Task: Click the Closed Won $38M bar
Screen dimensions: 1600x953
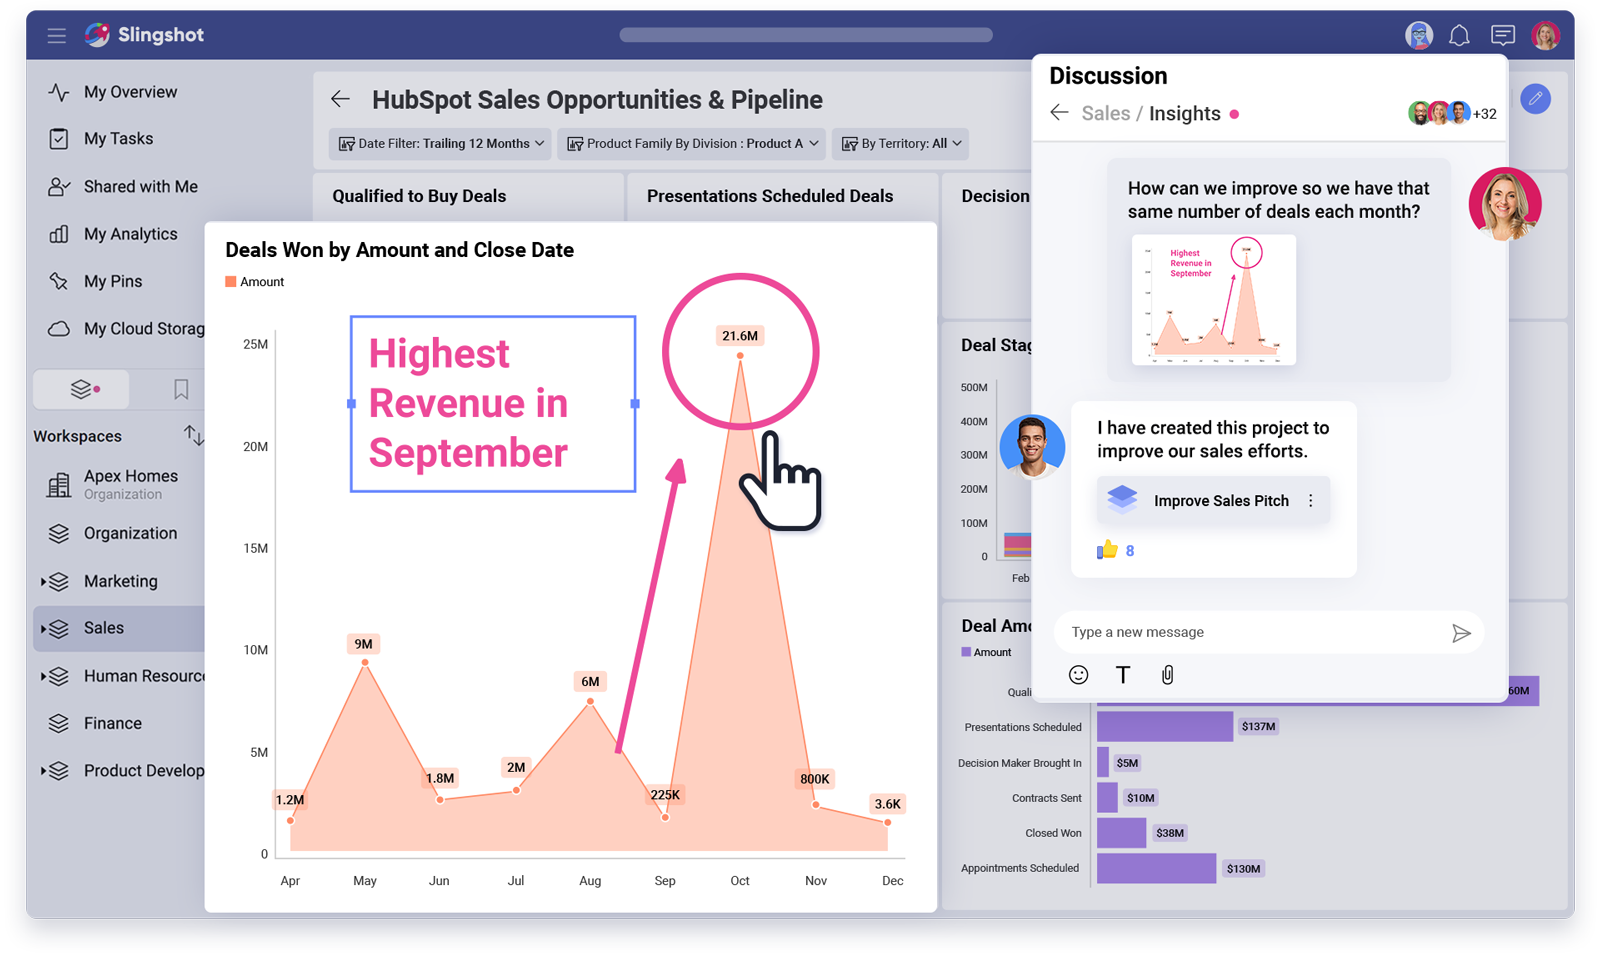Action: [1121, 833]
